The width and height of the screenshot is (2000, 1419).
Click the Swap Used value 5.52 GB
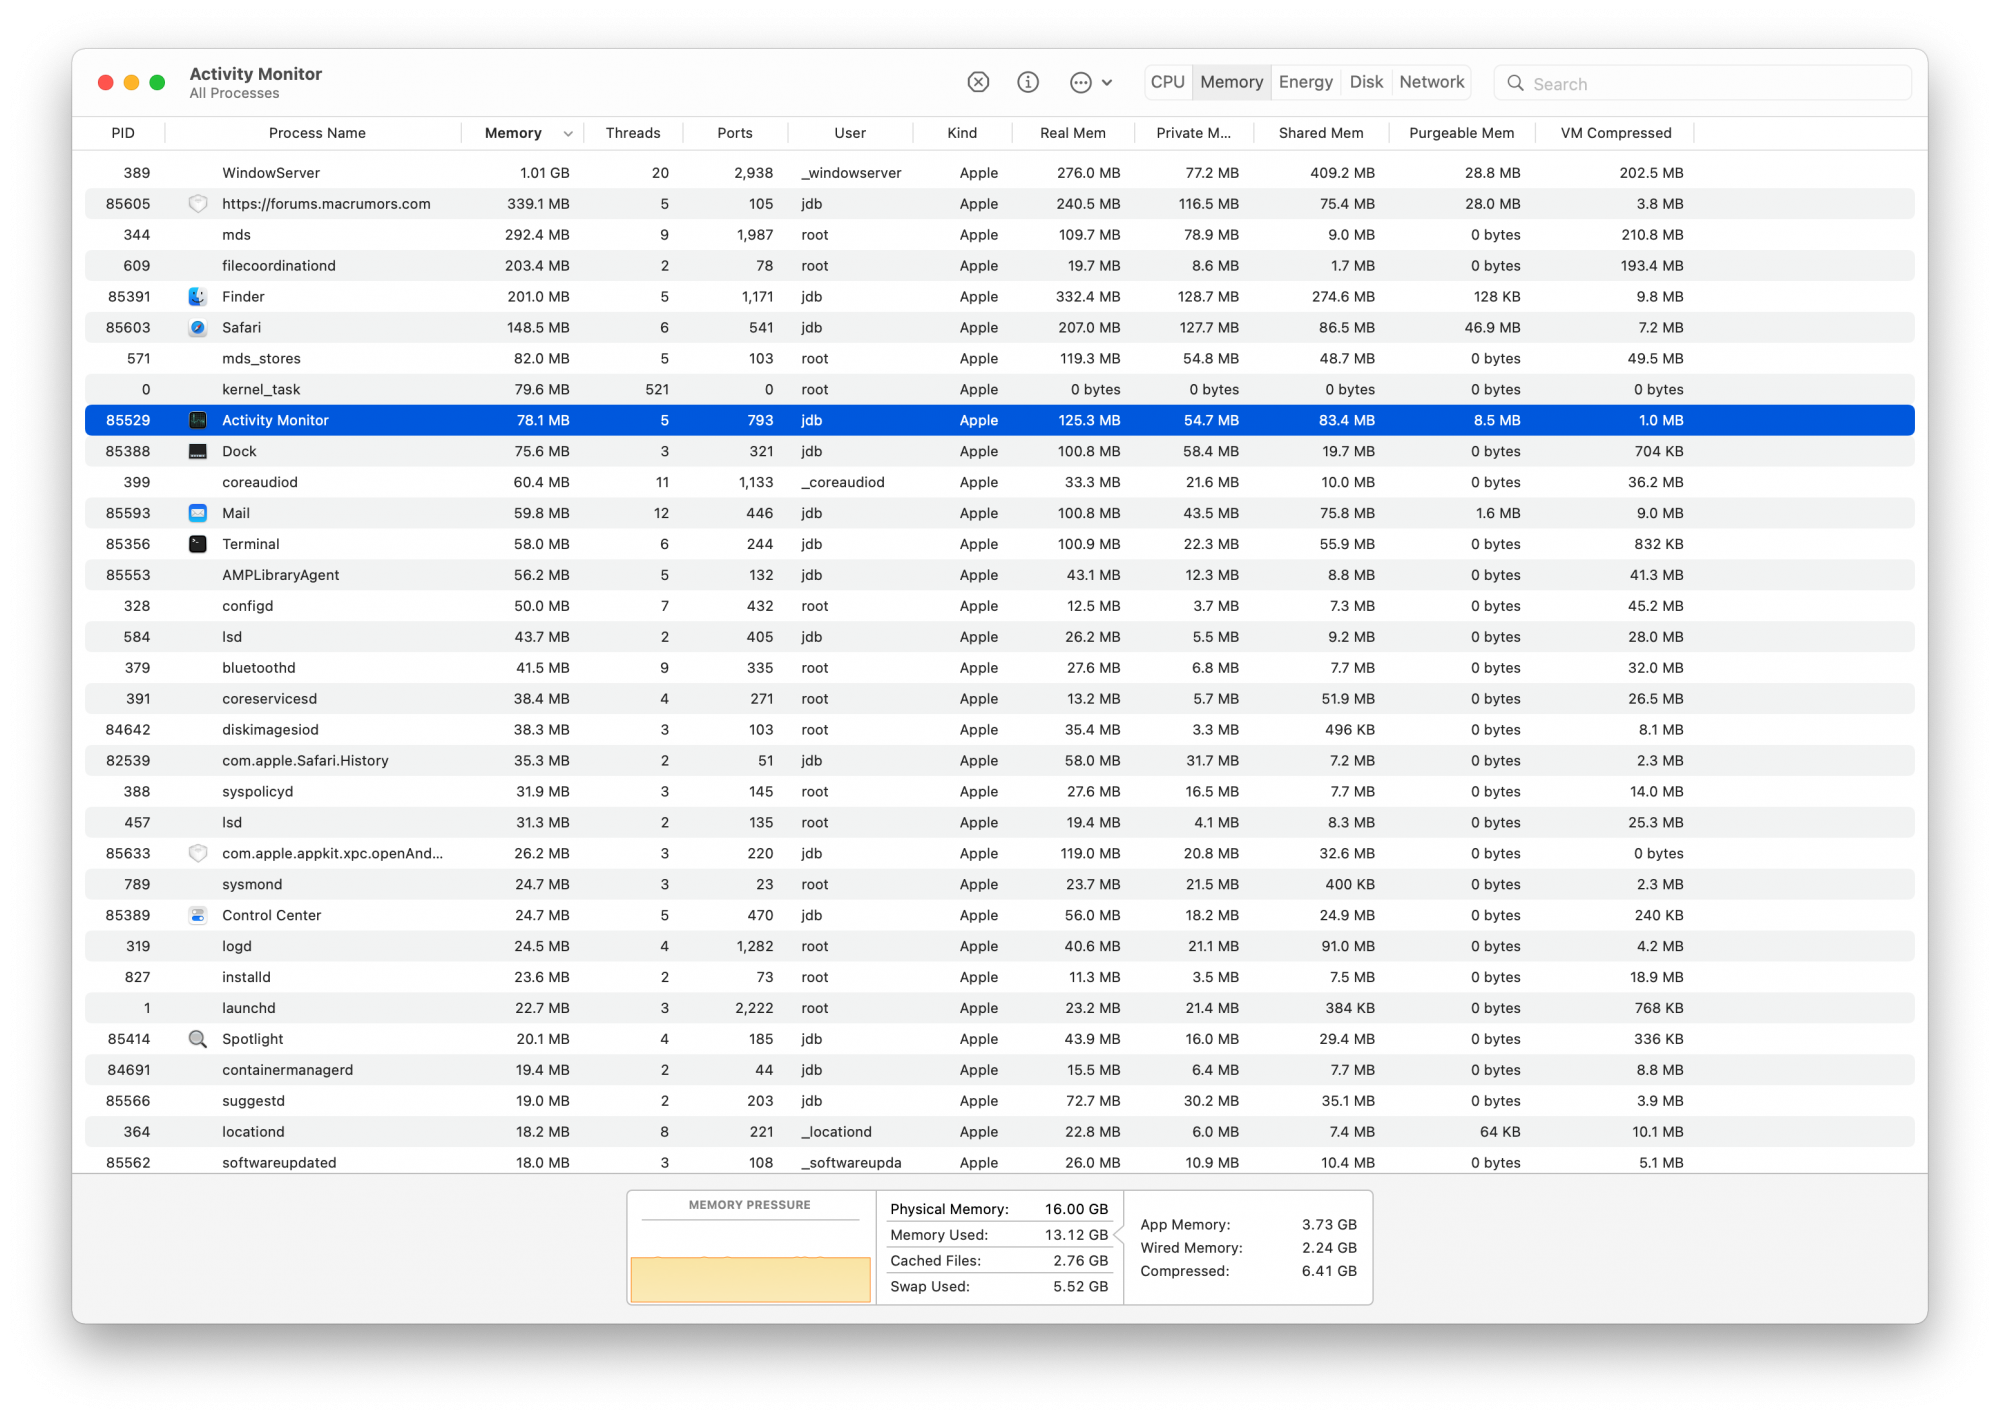coord(1080,1286)
